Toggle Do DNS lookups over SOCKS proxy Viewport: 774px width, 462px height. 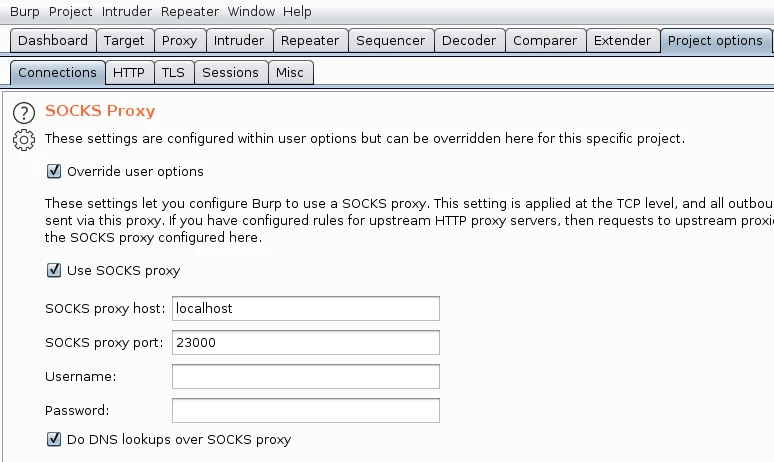point(54,439)
